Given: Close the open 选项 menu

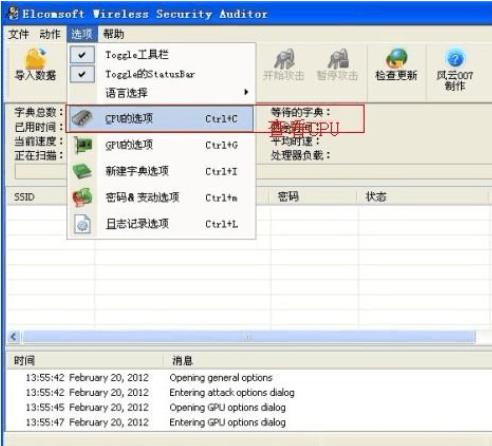Looking at the screenshot, I should [x=82, y=34].
